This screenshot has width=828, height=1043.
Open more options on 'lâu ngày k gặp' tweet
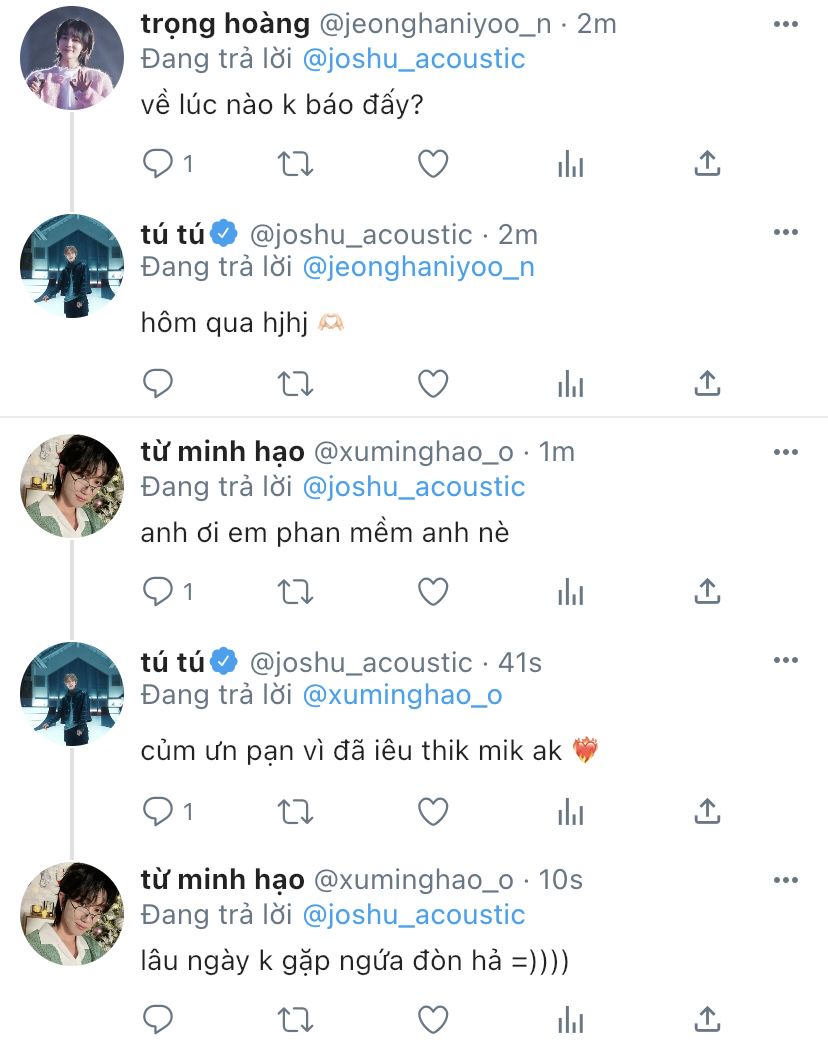coord(786,878)
